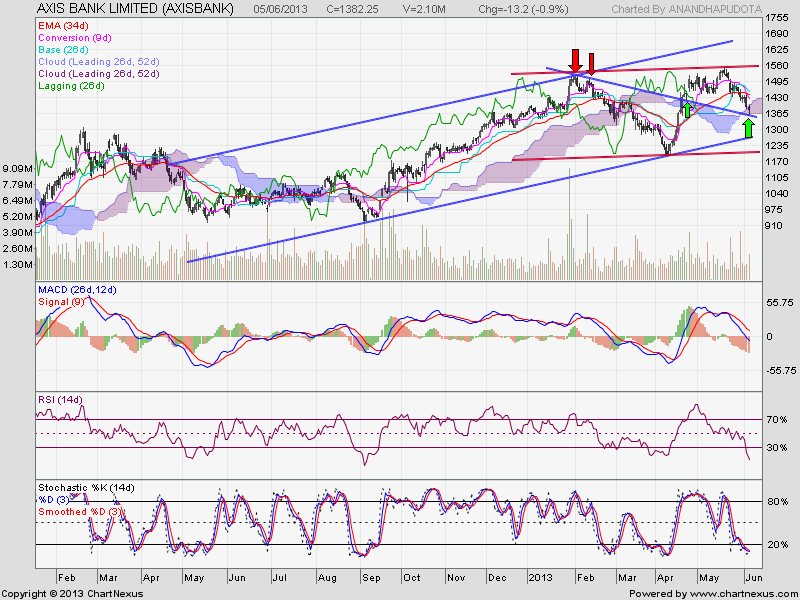Select the RSI 30% level label

coord(777,447)
